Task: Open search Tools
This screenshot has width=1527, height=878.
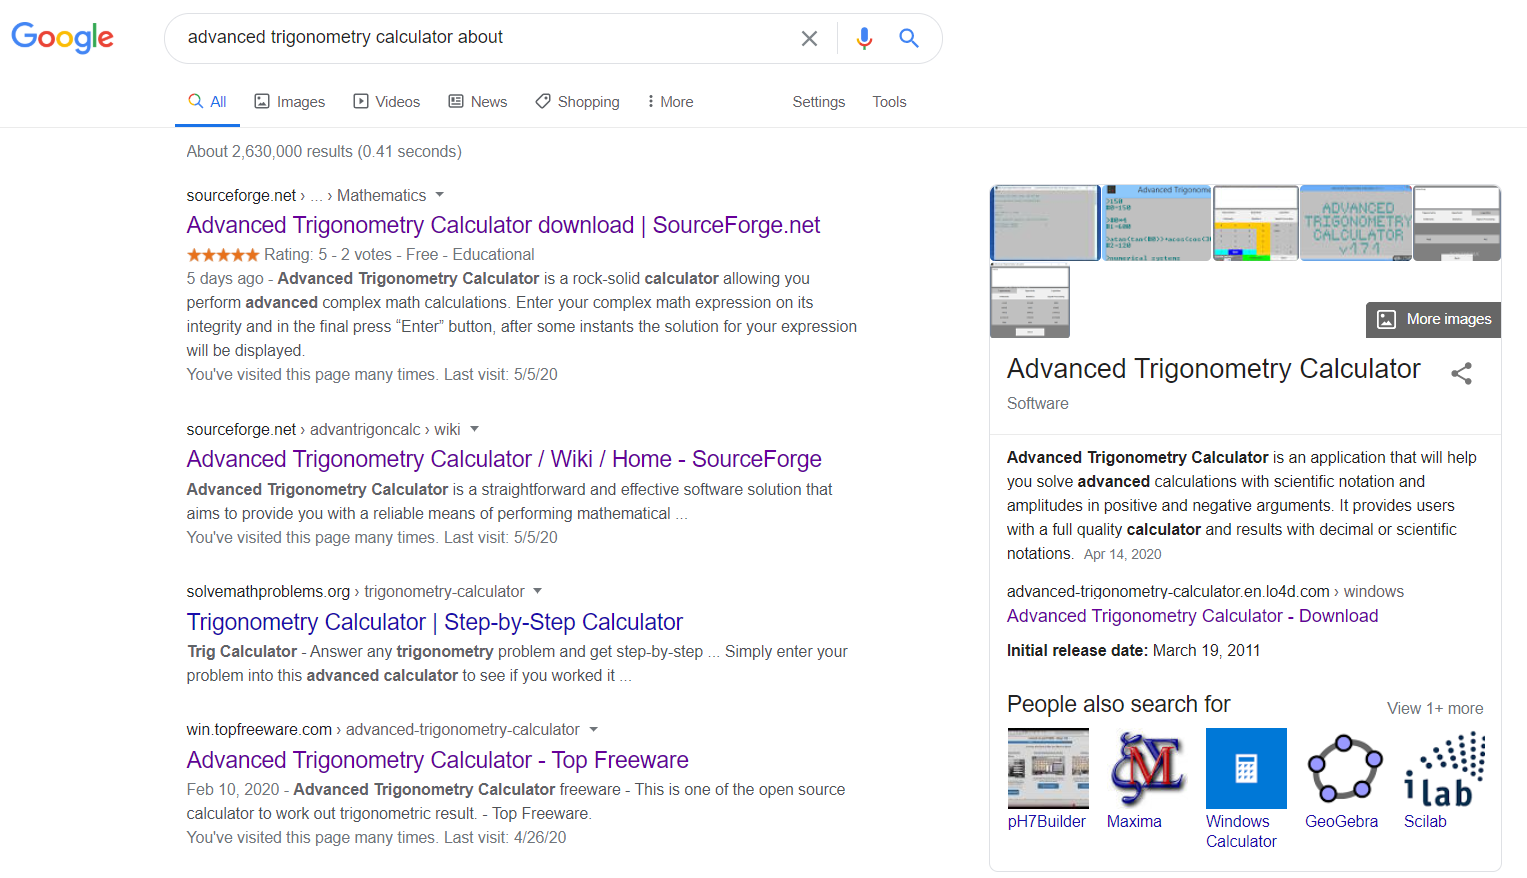Action: tap(889, 102)
